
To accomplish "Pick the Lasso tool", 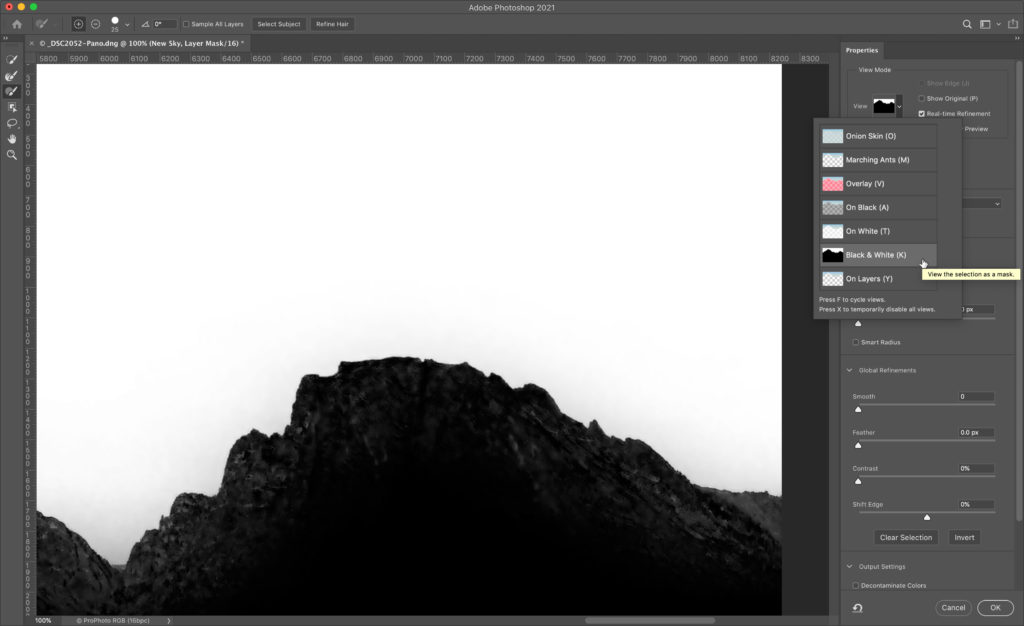I will coord(12,123).
